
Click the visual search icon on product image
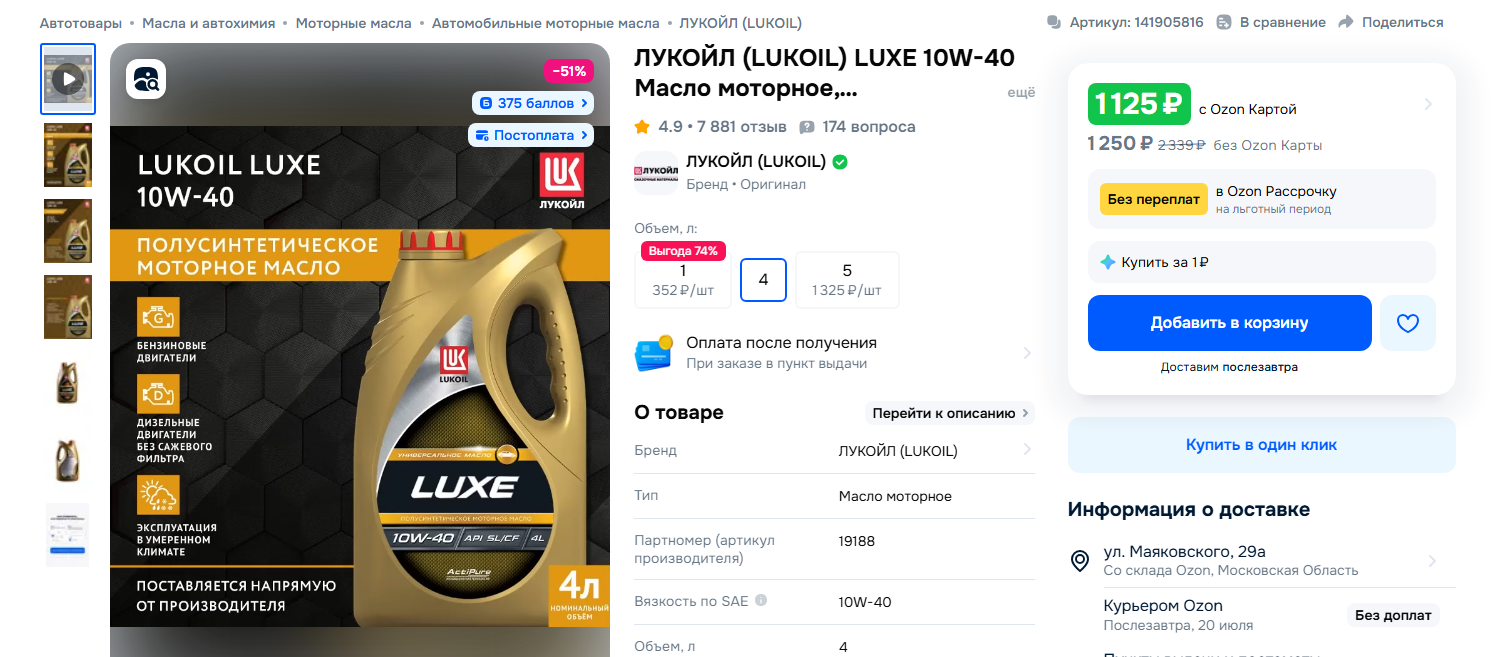(x=146, y=79)
